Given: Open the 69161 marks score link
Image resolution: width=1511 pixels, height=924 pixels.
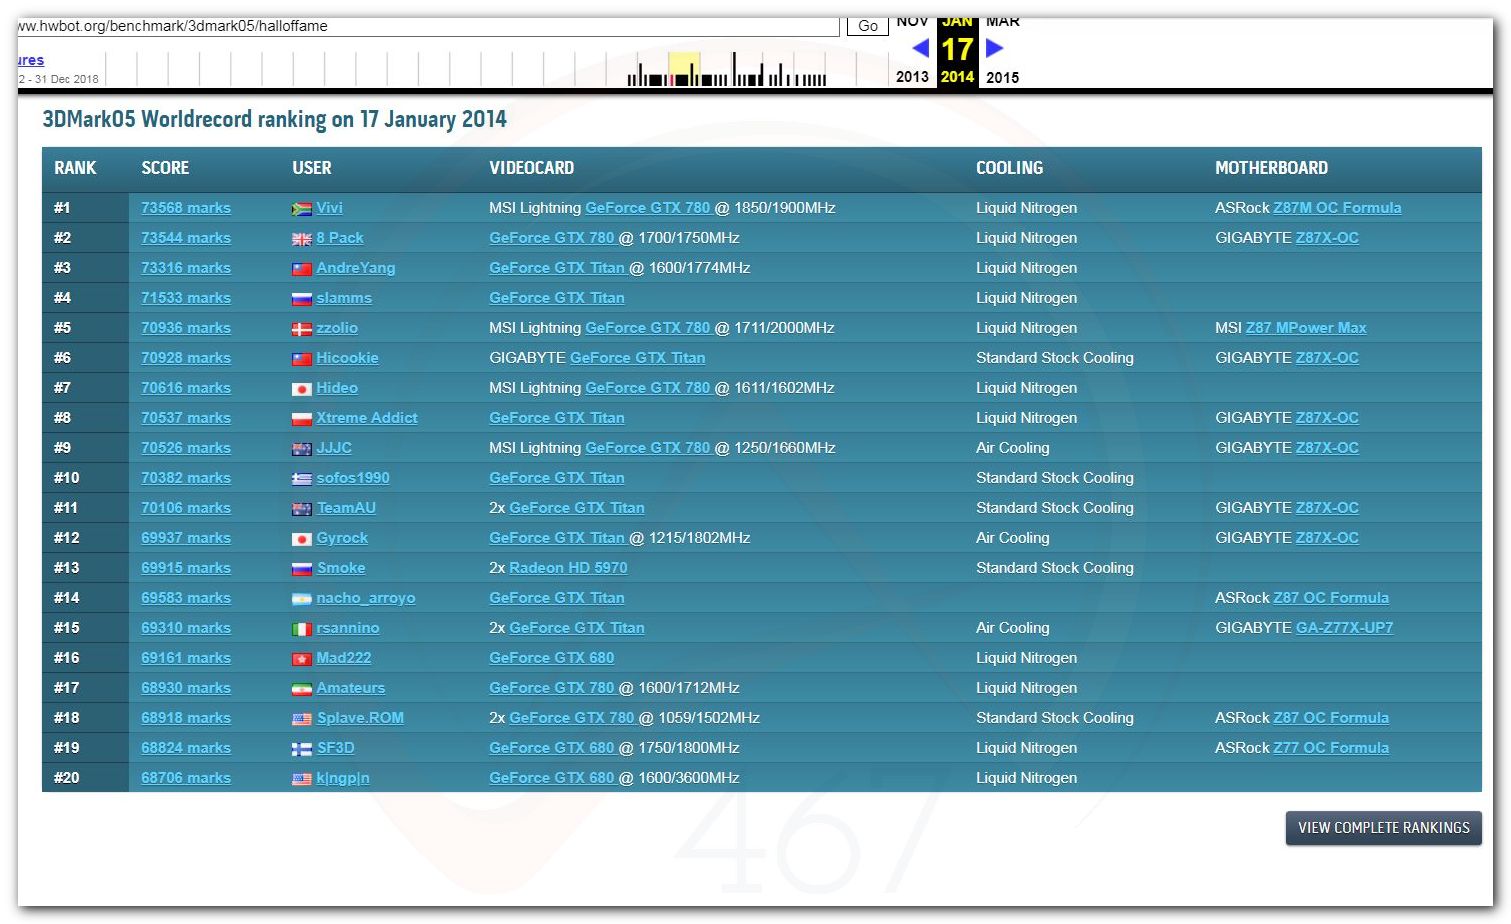Looking at the screenshot, I should click(x=186, y=658).
